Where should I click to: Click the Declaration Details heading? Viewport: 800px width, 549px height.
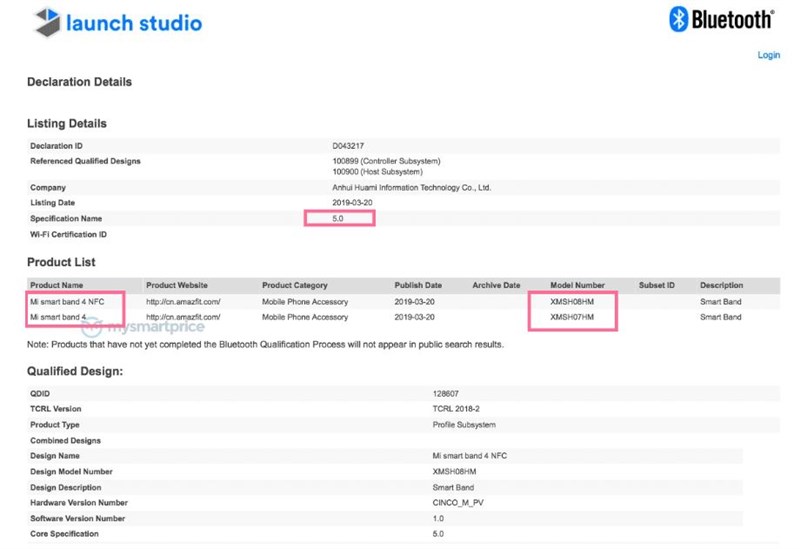pyautogui.click(x=79, y=82)
